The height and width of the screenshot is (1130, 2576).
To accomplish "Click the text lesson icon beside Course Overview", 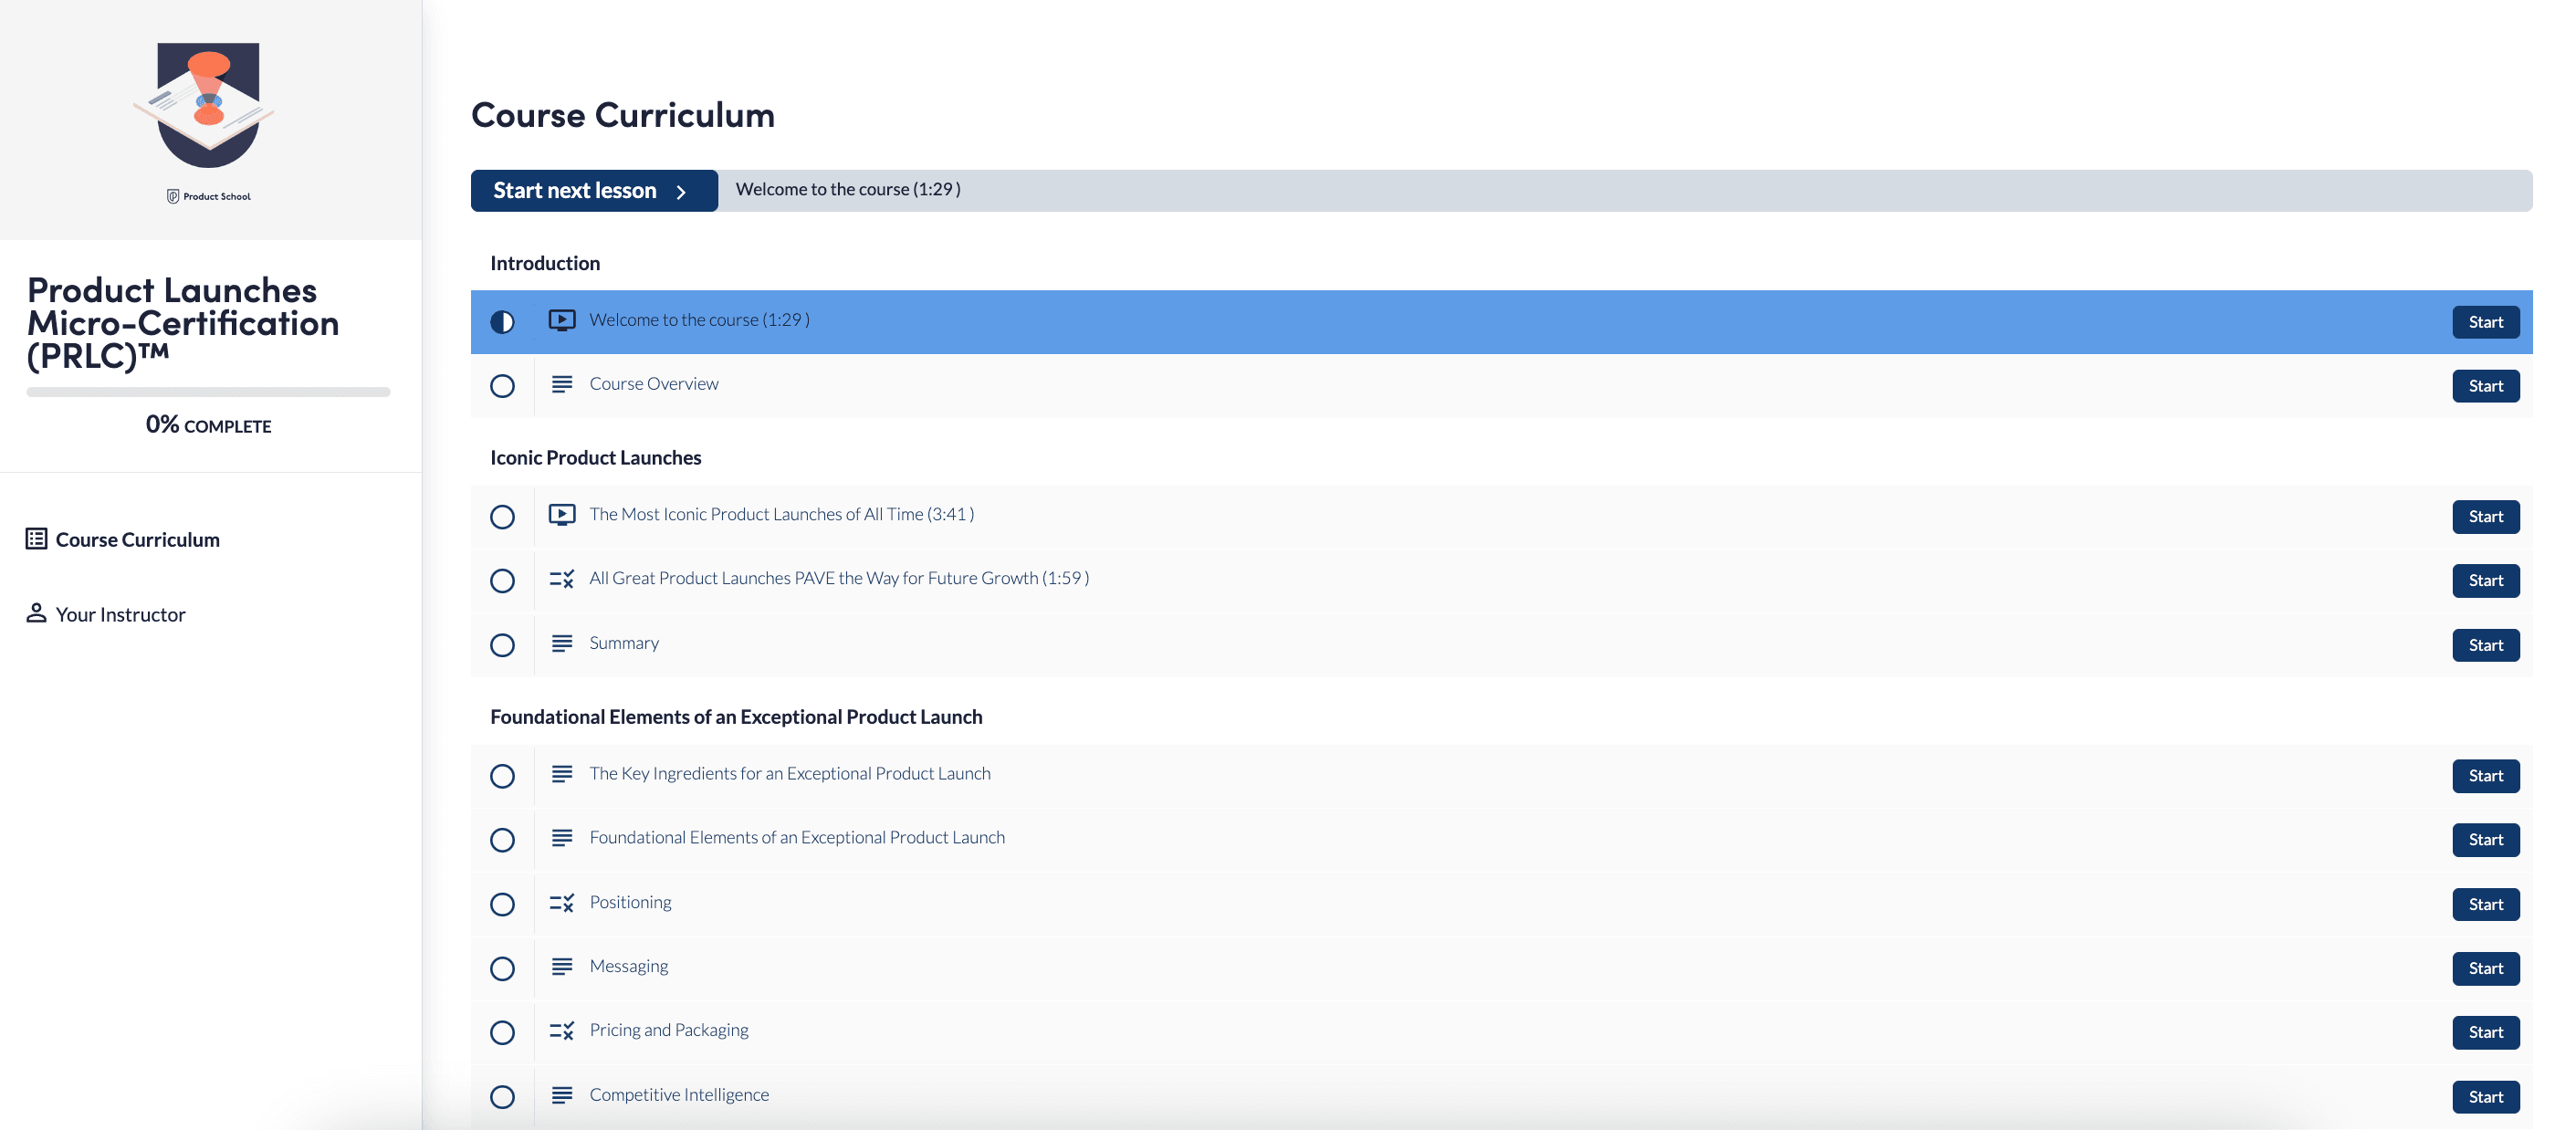I will point(561,384).
